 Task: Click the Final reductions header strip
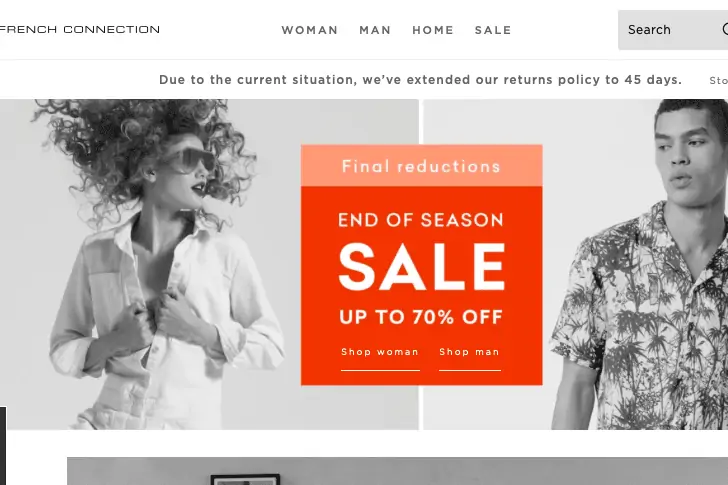pos(422,166)
